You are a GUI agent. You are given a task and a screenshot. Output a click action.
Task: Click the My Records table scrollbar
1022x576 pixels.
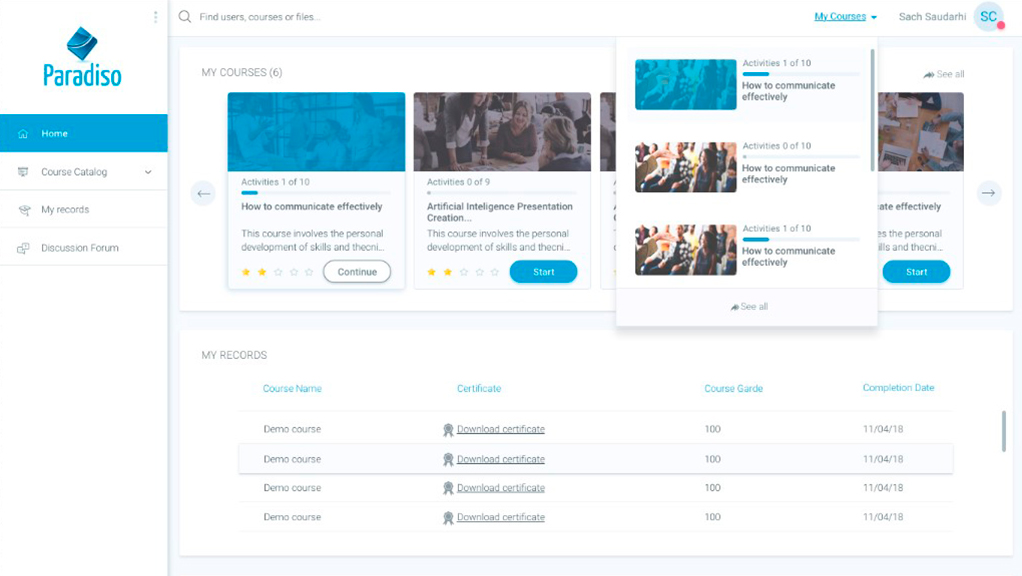[x=1004, y=431]
